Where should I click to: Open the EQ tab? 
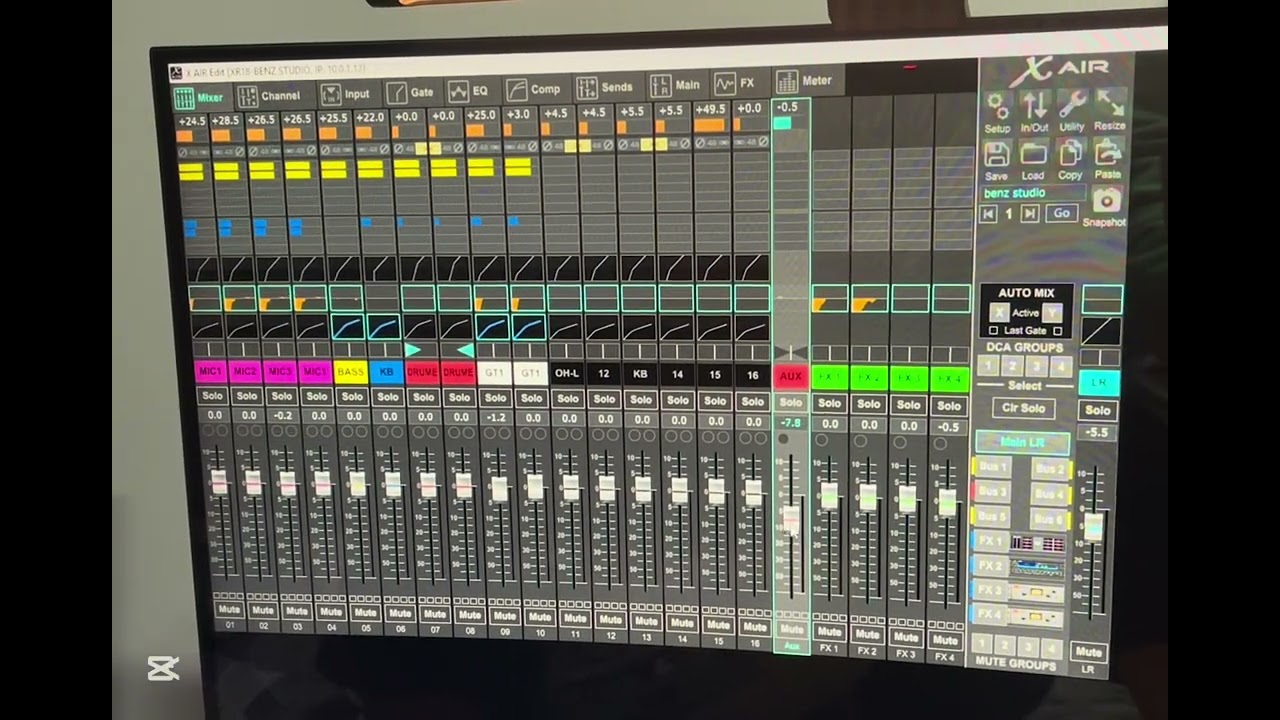click(470, 90)
